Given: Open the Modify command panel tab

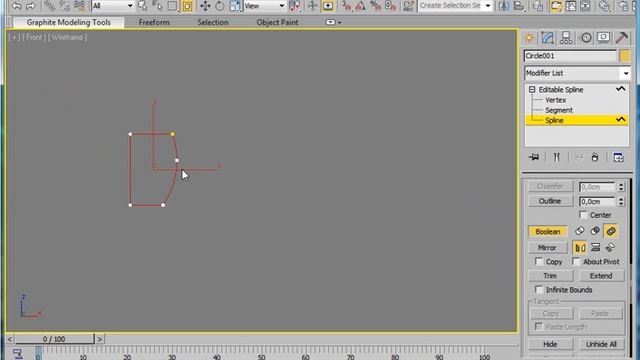Looking at the screenshot, I should [x=547, y=38].
